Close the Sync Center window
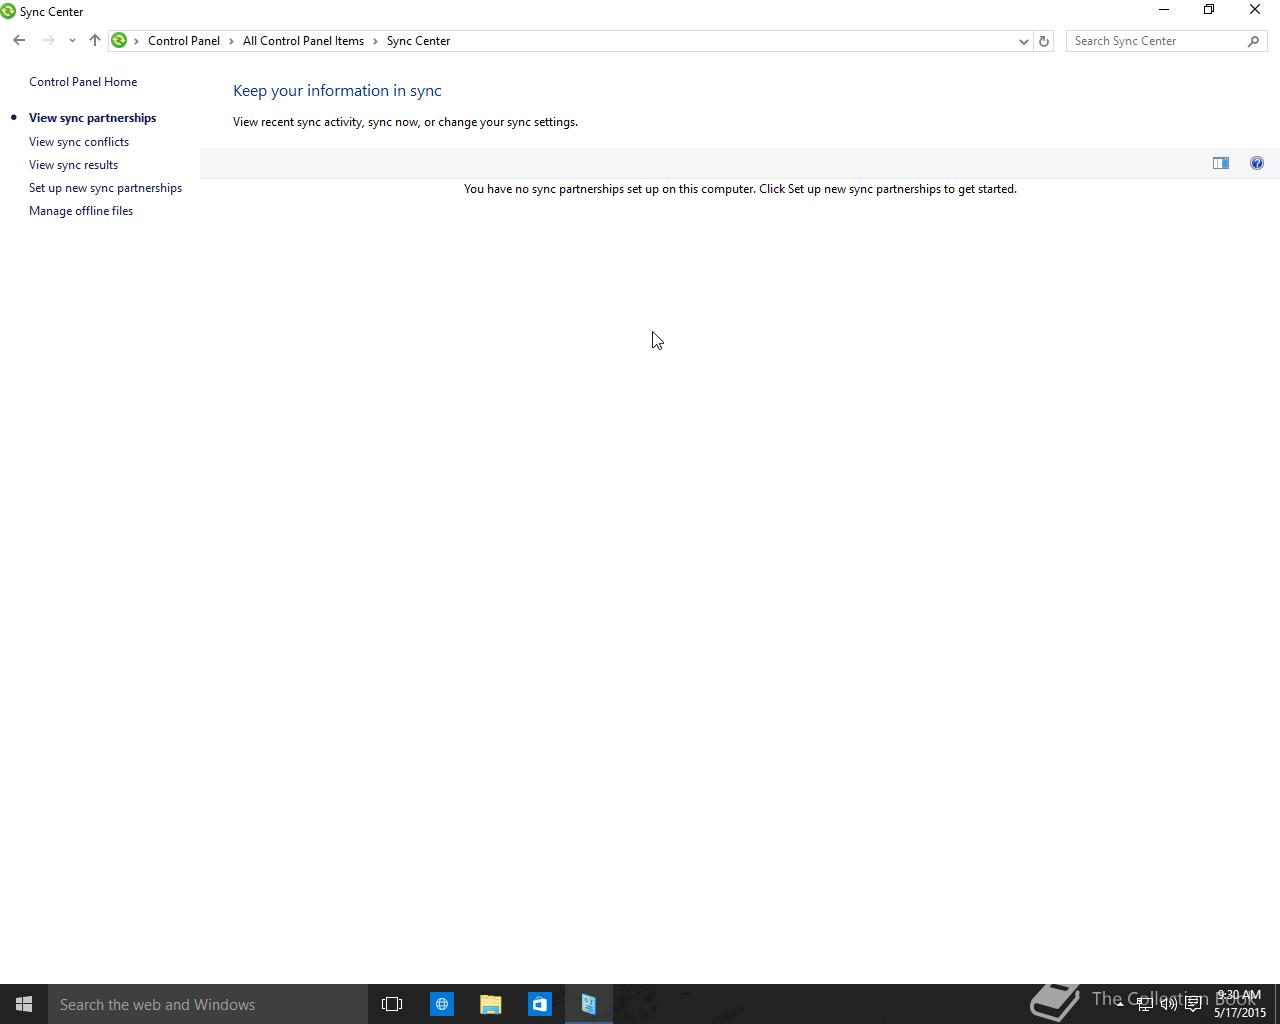Screen dimensions: 1280x1024 1255,10
